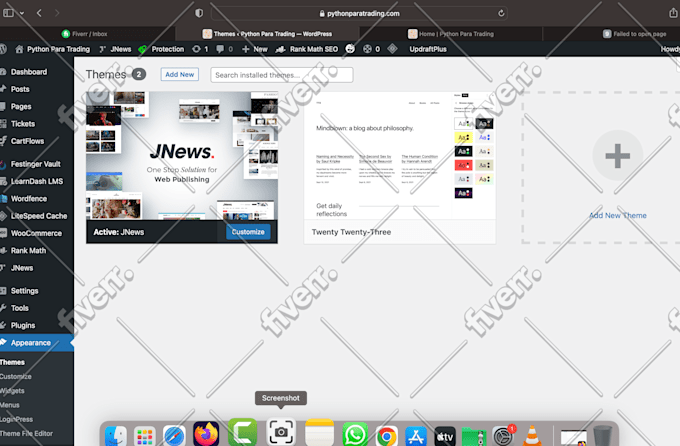Screen dimensions: 680x446
Task: Launch Firefox from the Dock
Action: [x=206, y=434]
